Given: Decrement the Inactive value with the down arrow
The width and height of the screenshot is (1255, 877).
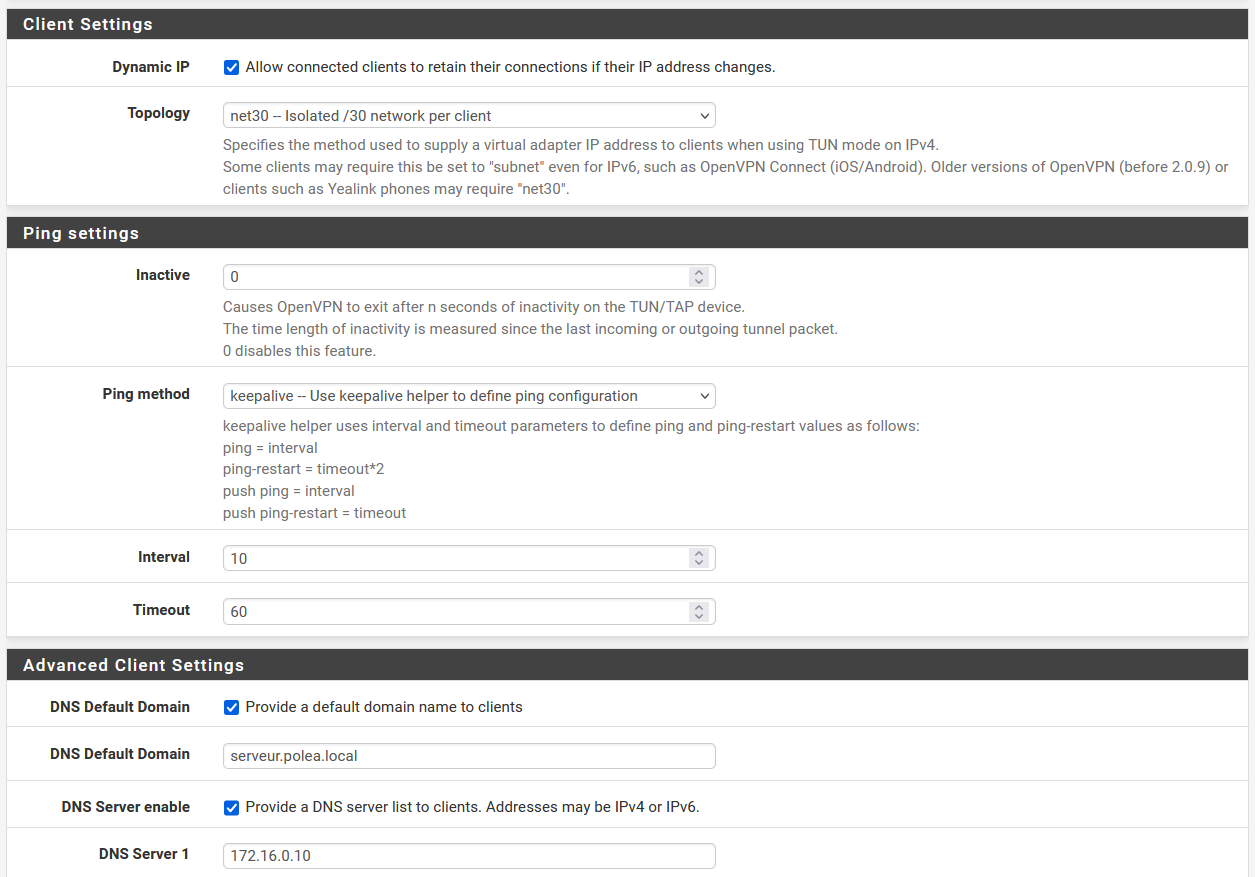Looking at the screenshot, I should (x=699, y=281).
